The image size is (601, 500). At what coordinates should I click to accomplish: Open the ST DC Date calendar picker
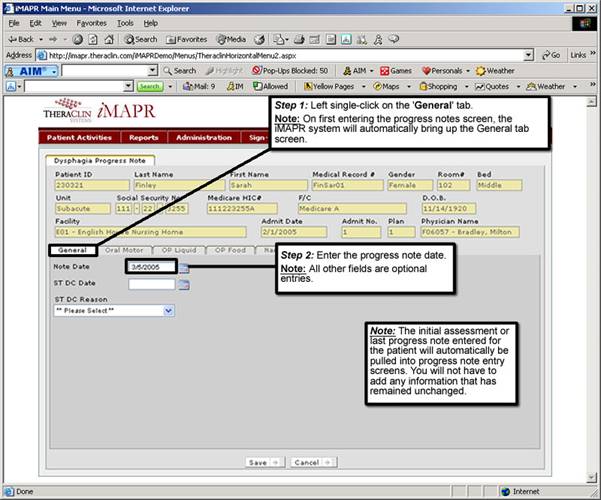[x=184, y=285]
